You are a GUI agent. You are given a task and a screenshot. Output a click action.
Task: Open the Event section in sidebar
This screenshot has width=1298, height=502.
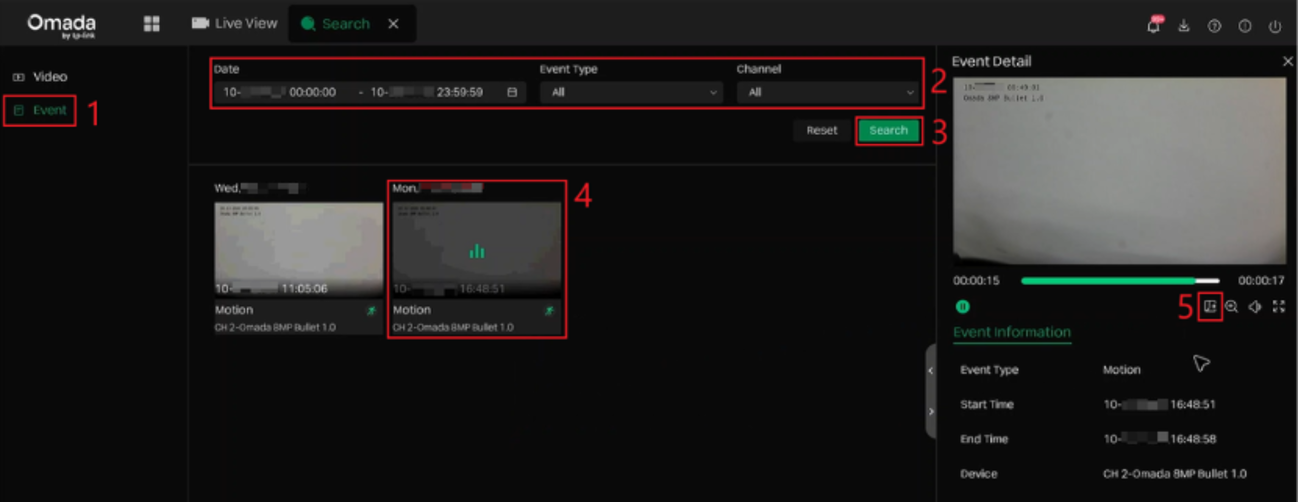tap(40, 110)
